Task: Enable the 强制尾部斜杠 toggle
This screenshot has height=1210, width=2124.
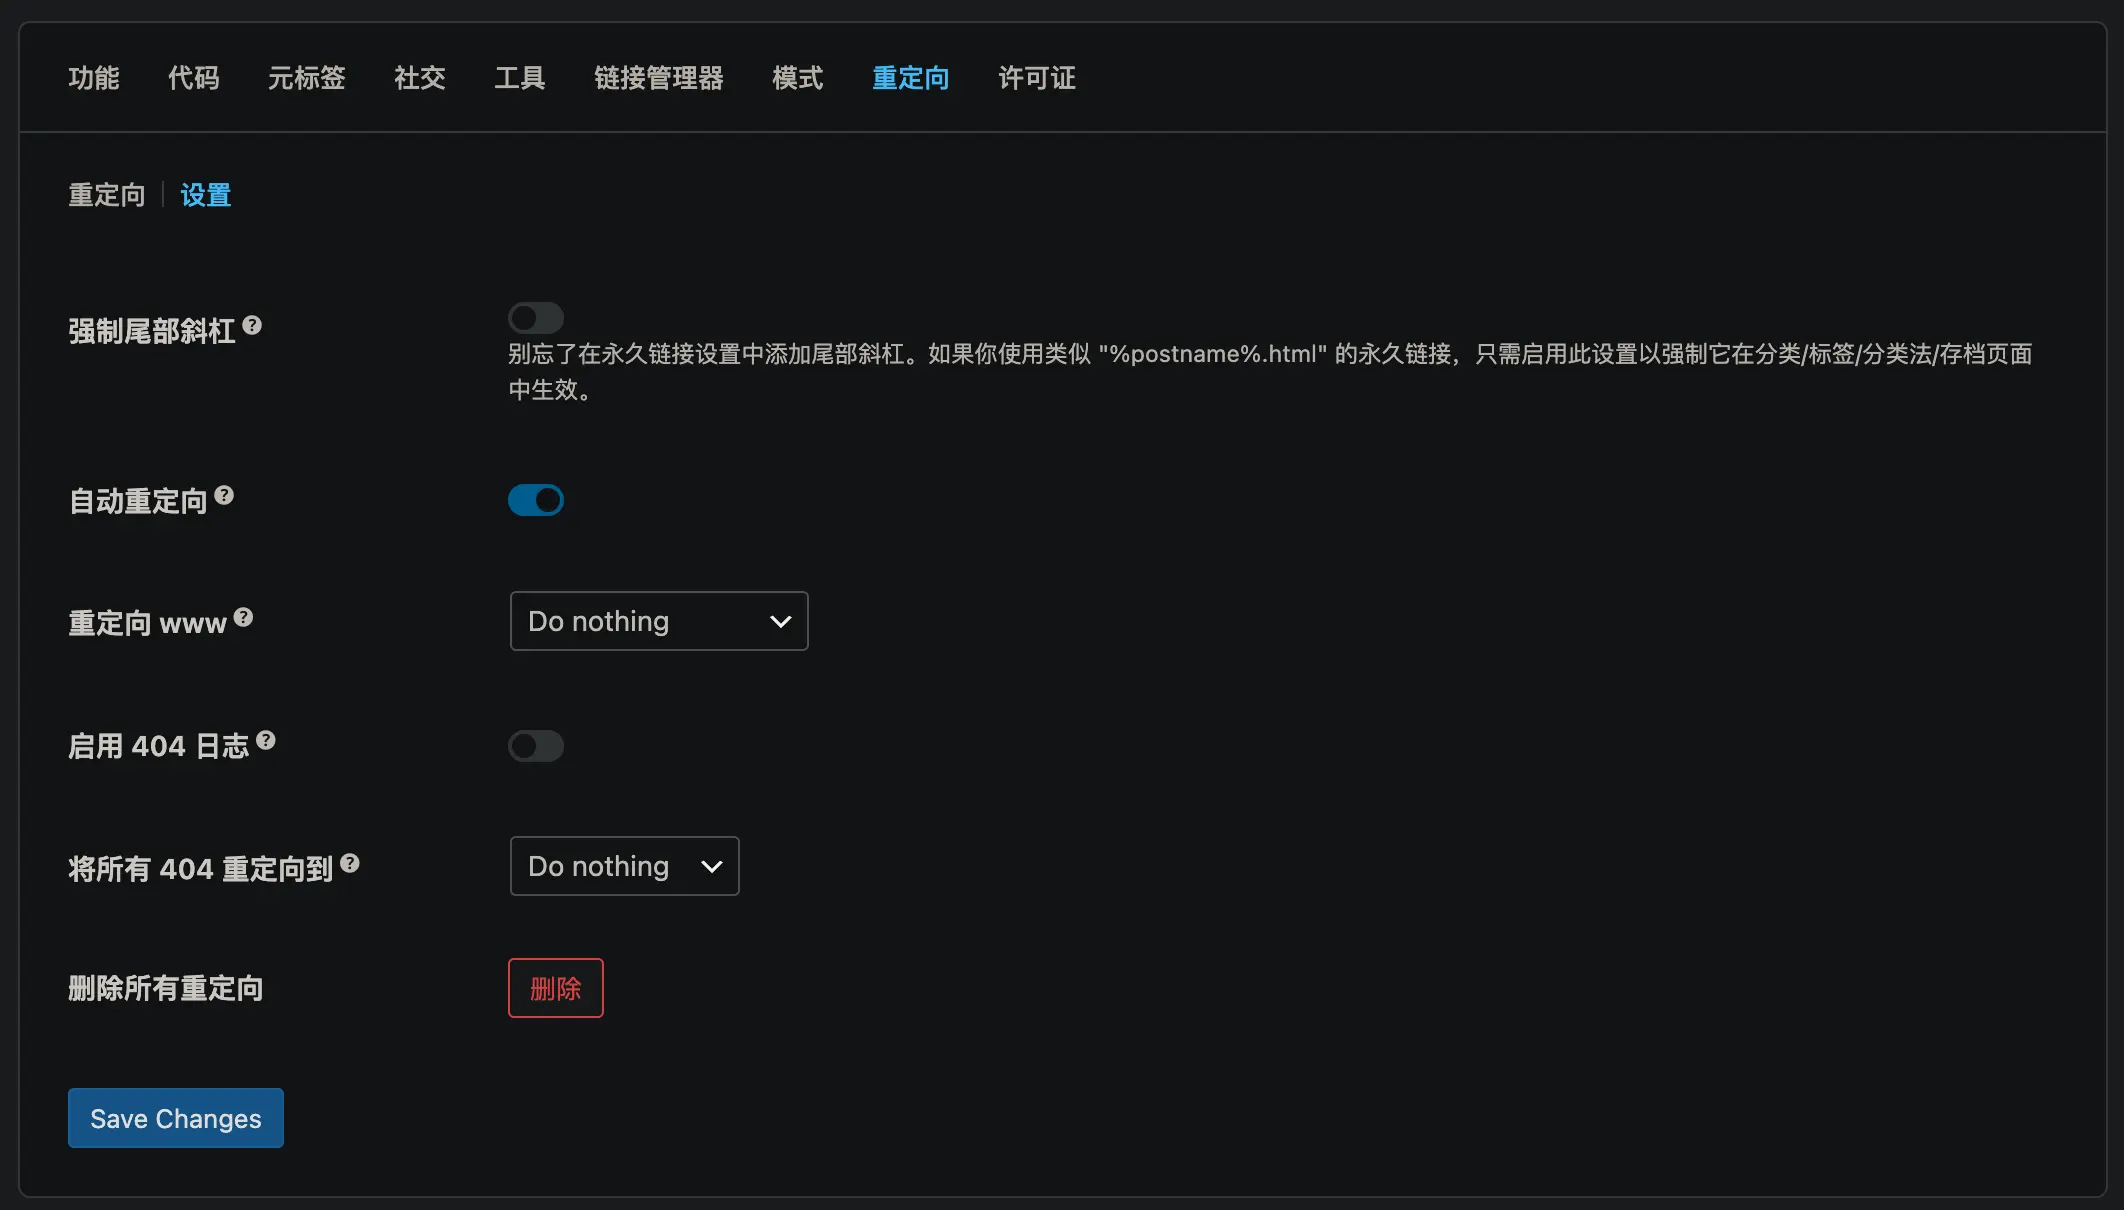Action: (x=536, y=318)
